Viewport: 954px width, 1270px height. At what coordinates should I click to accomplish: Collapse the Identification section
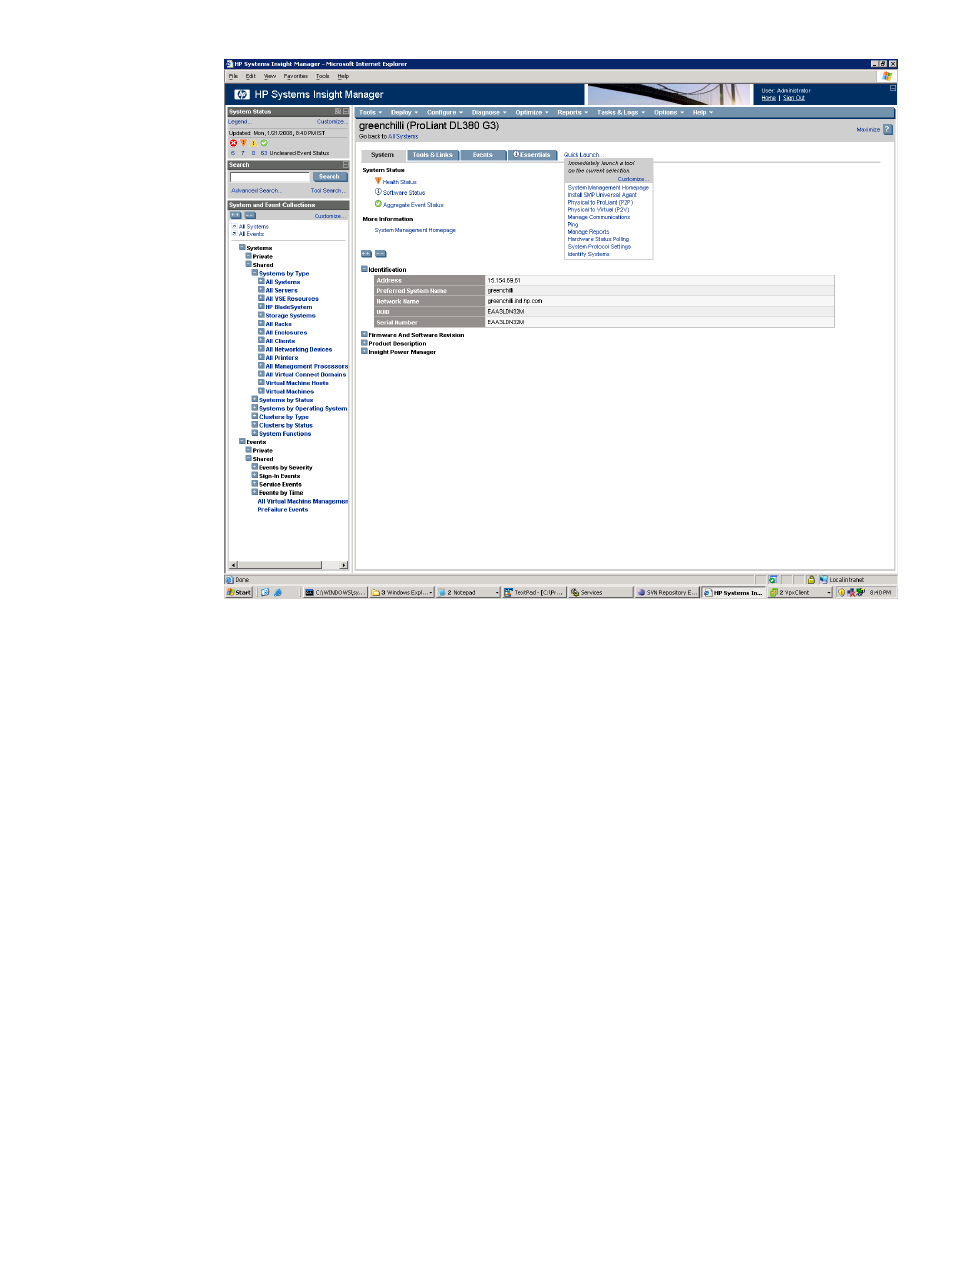pyautogui.click(x=364, y=269)
